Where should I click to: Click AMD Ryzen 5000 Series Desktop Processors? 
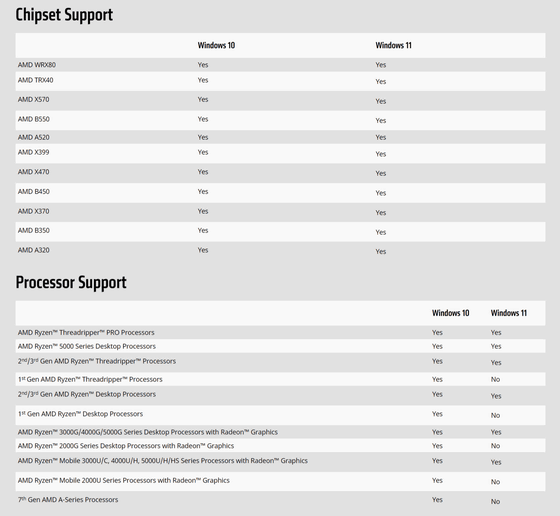click(x=87, y=346)
